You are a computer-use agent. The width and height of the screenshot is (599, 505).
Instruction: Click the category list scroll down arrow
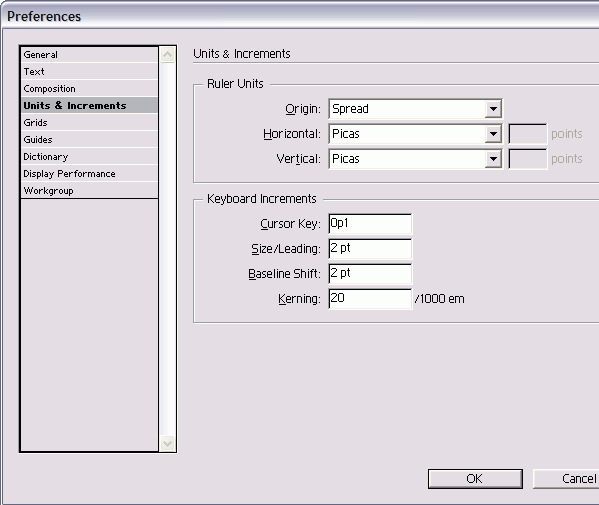click(167, 443)
